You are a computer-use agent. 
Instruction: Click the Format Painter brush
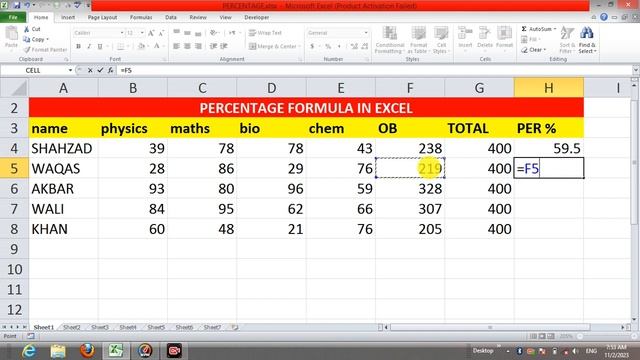(x=27, y=49)
